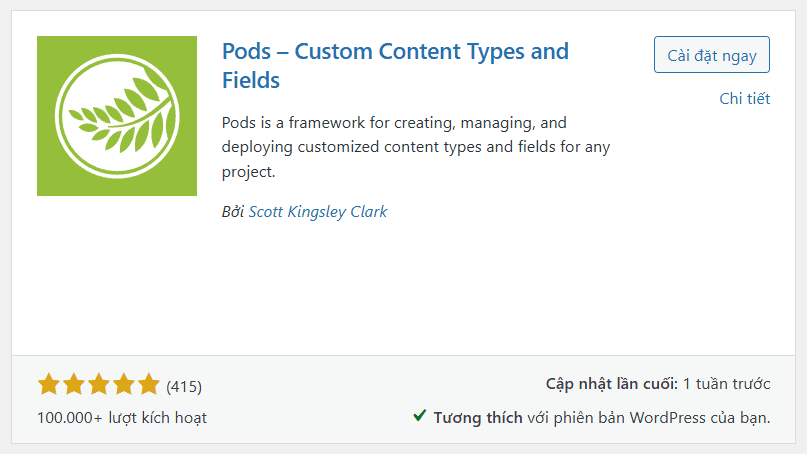This screenshot has height=454, width=807.
Task: Click the Pods plugin leaf logo thumbnail
Action: 117,116
